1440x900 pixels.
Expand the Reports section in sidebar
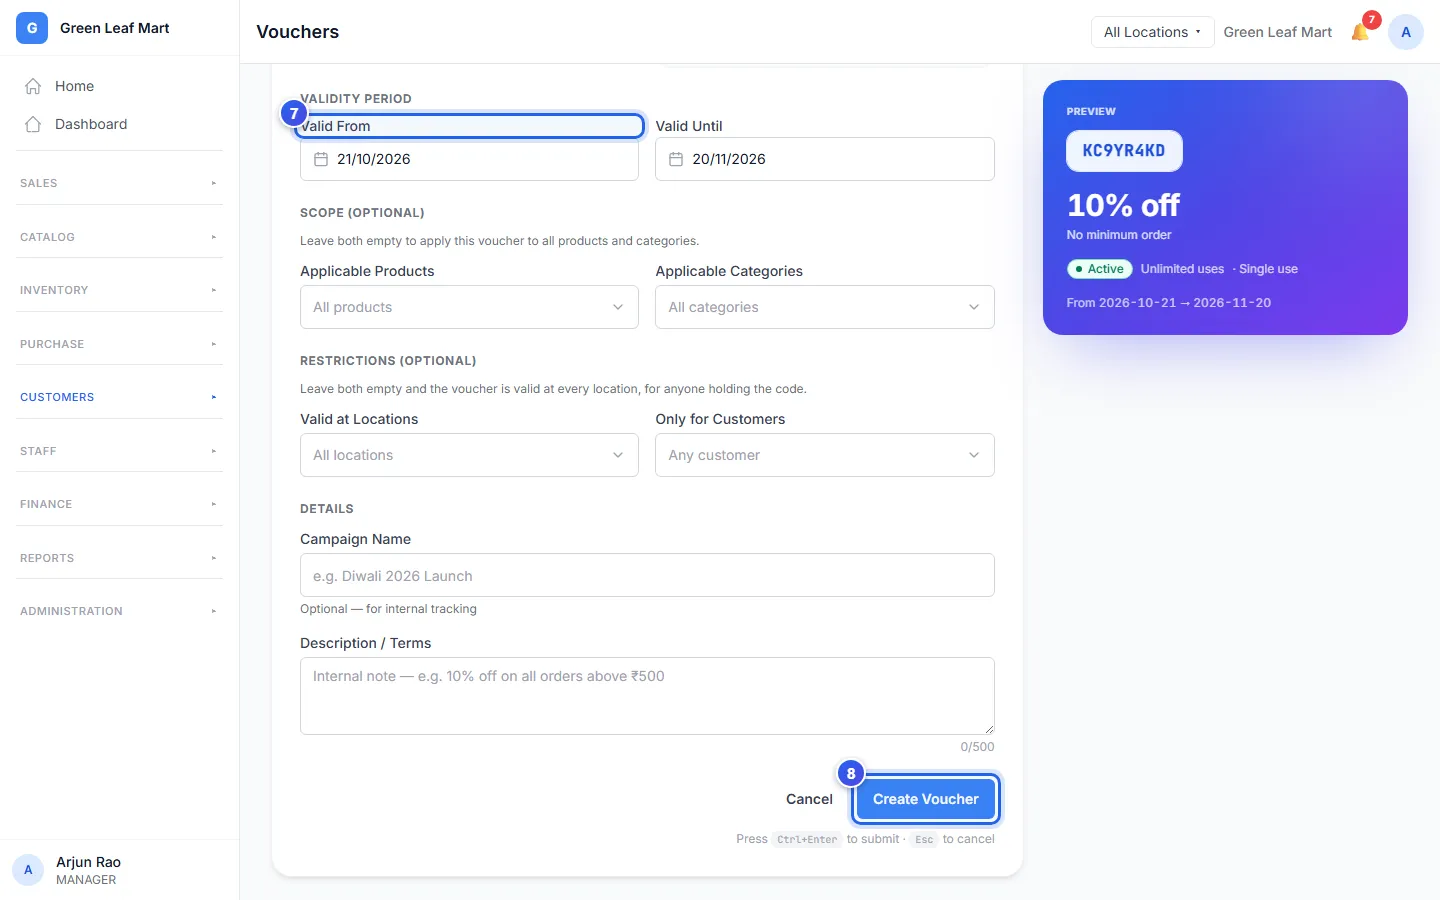click(119, 558)
